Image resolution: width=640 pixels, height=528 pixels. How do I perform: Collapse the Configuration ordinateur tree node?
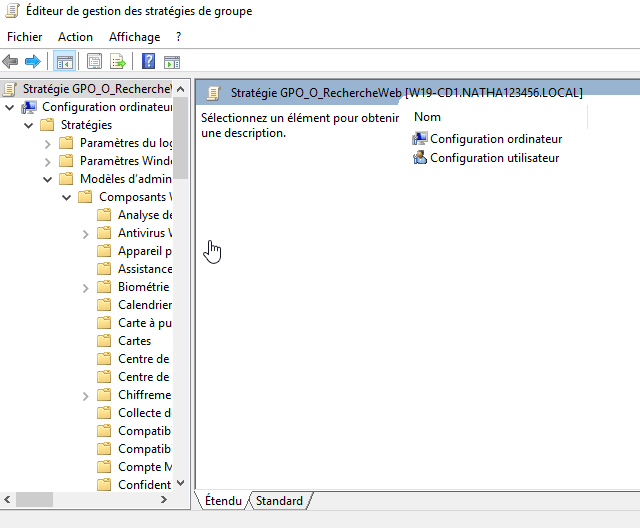10,107
